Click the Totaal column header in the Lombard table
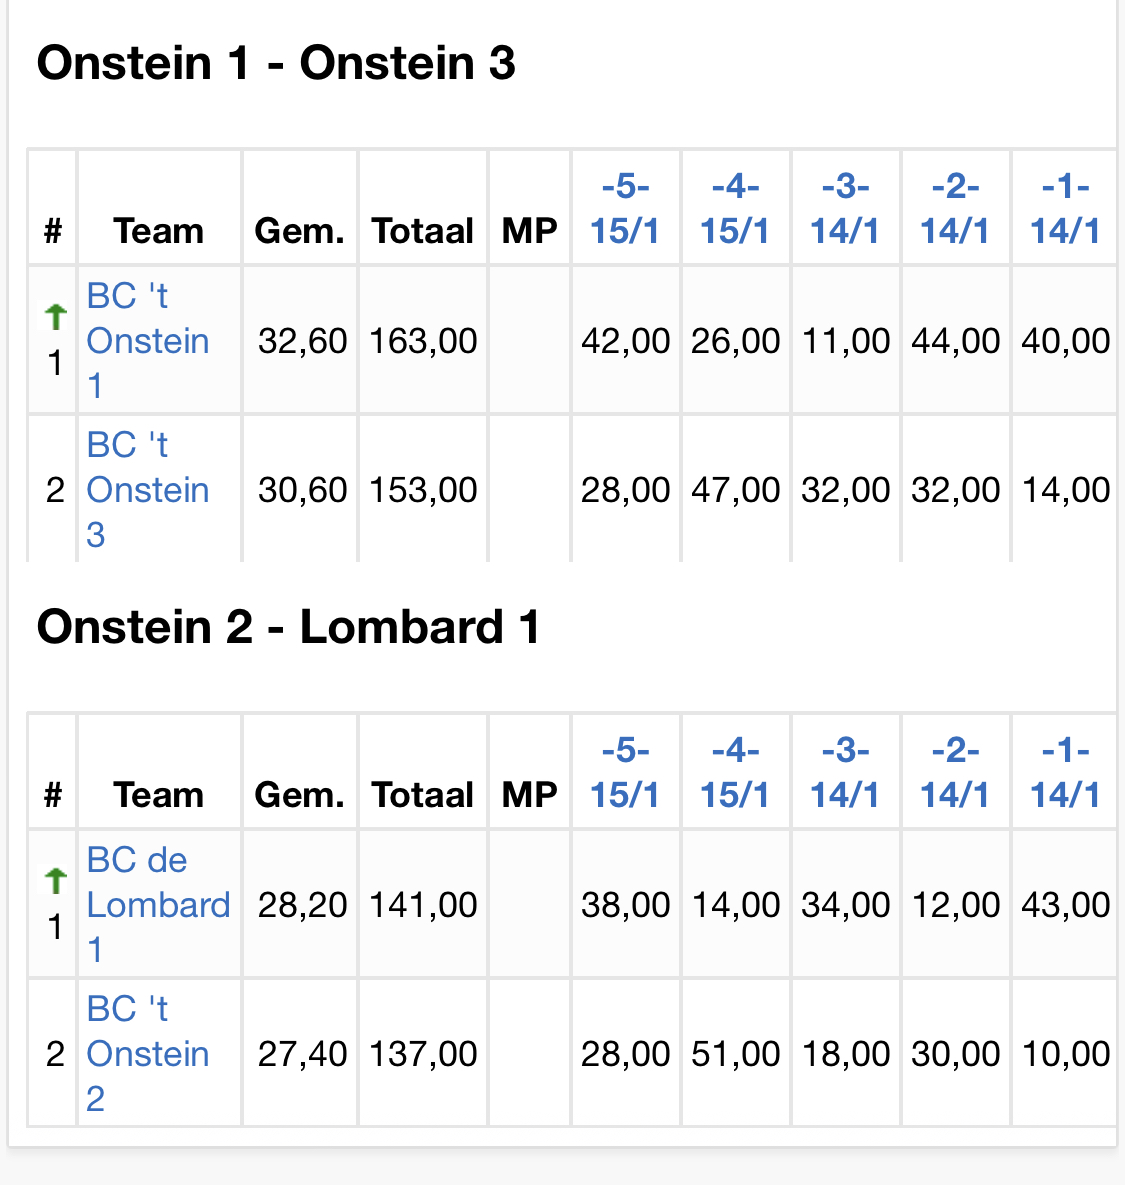 tap(423, 795)
